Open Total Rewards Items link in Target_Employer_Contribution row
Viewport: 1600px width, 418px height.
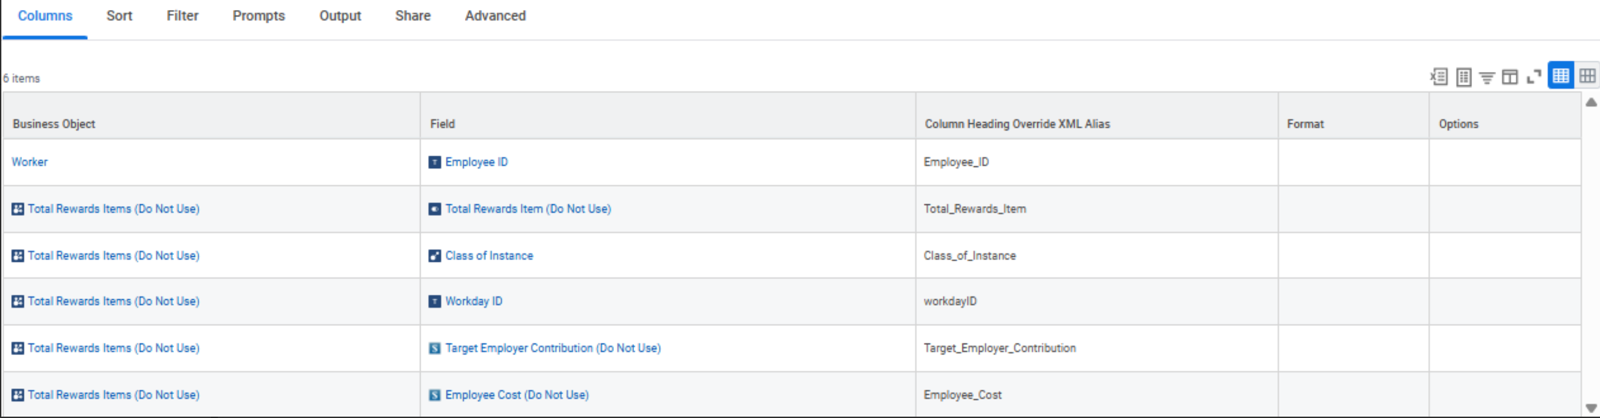pyautogui.click(x=114, y=348)
